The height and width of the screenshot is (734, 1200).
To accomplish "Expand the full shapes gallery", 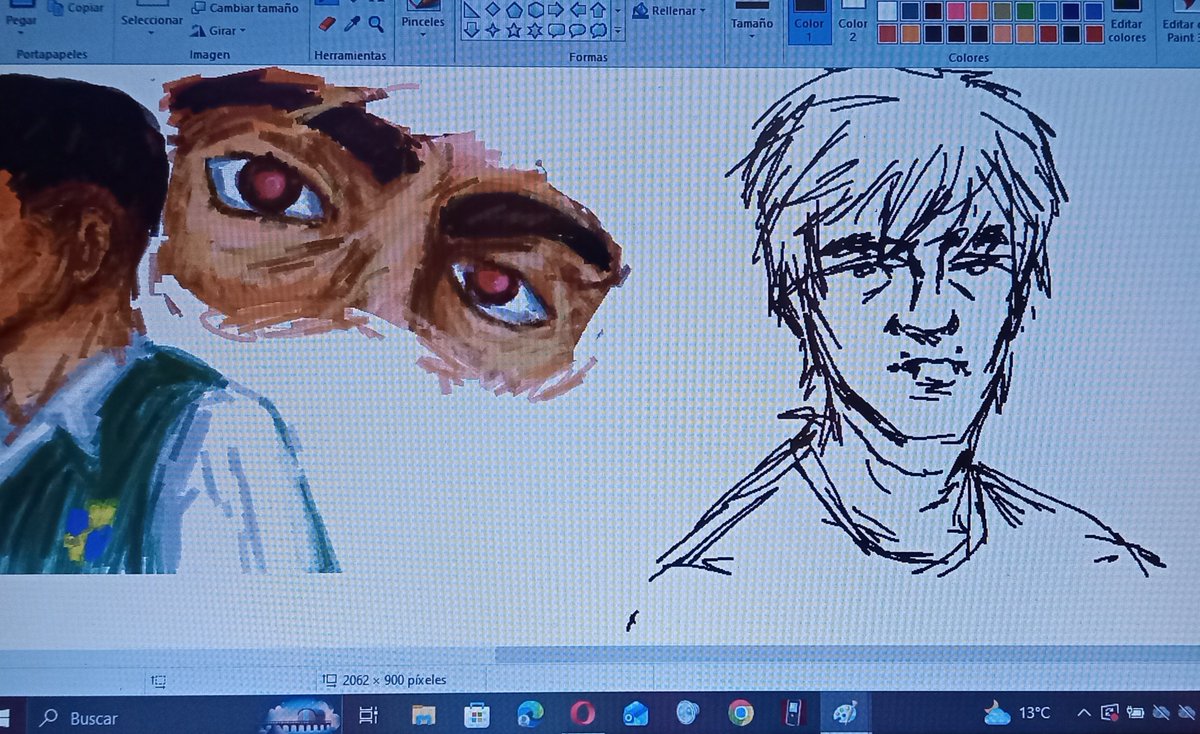I will point(617,31).
